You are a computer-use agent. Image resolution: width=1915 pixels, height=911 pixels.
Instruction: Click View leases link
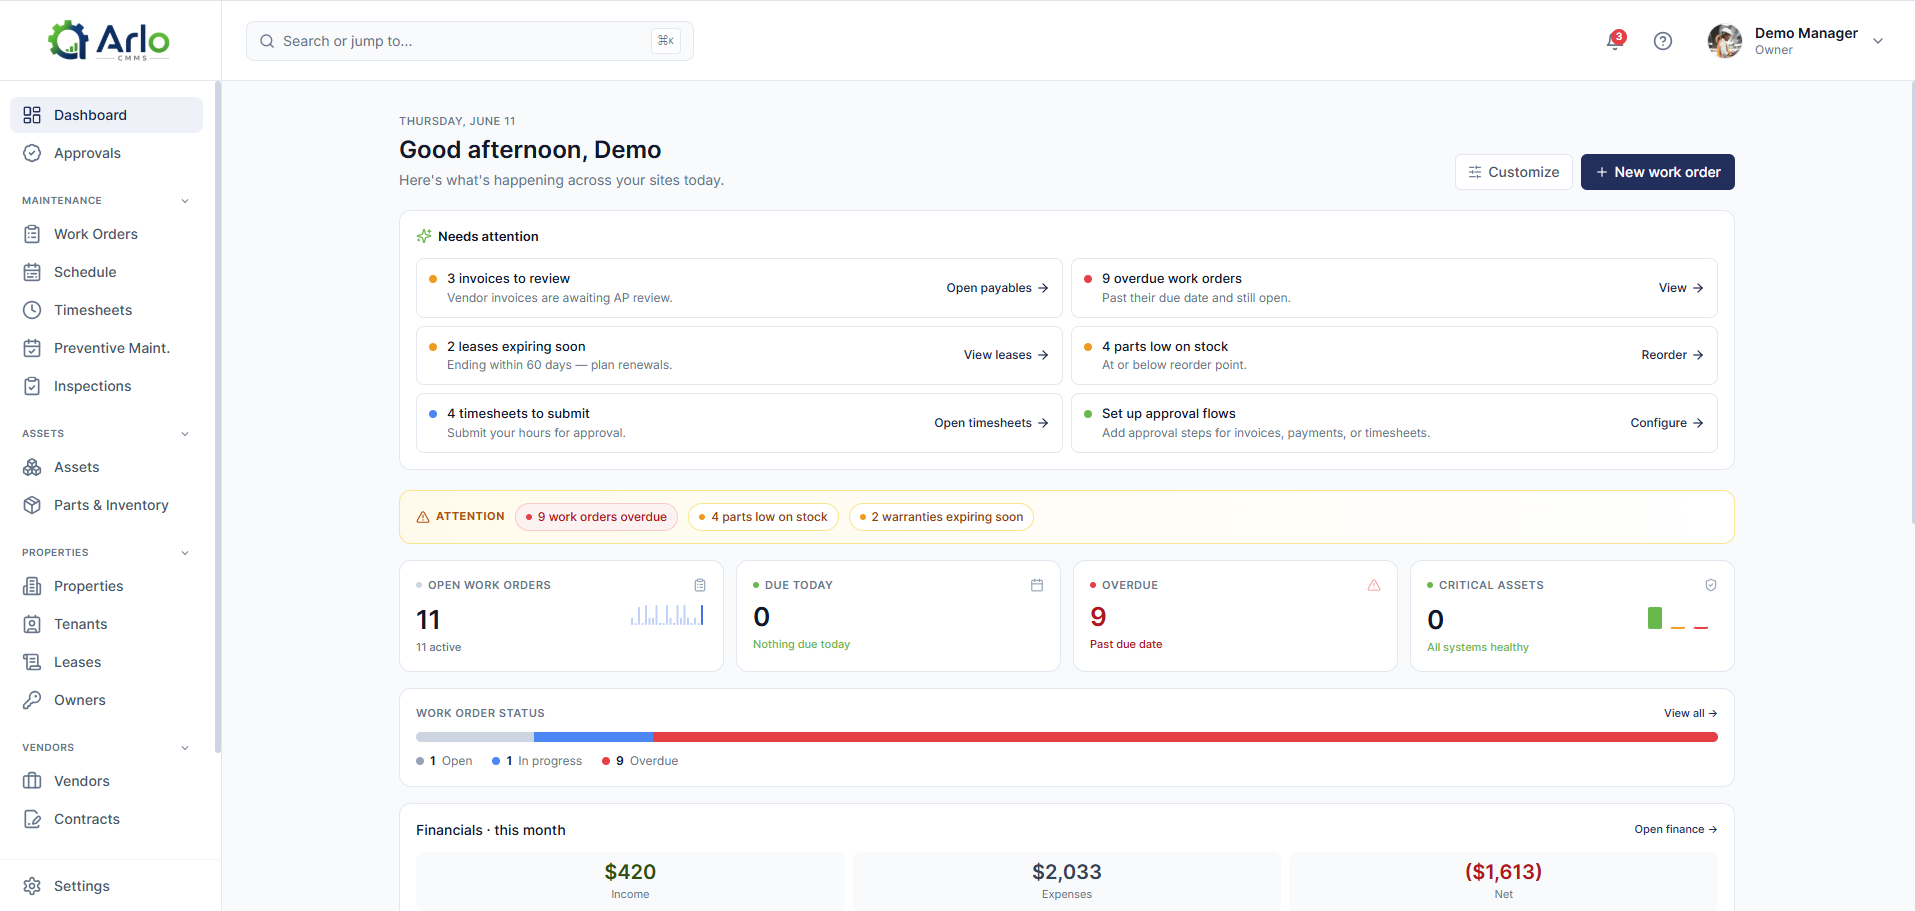[x=1006, y=355]
